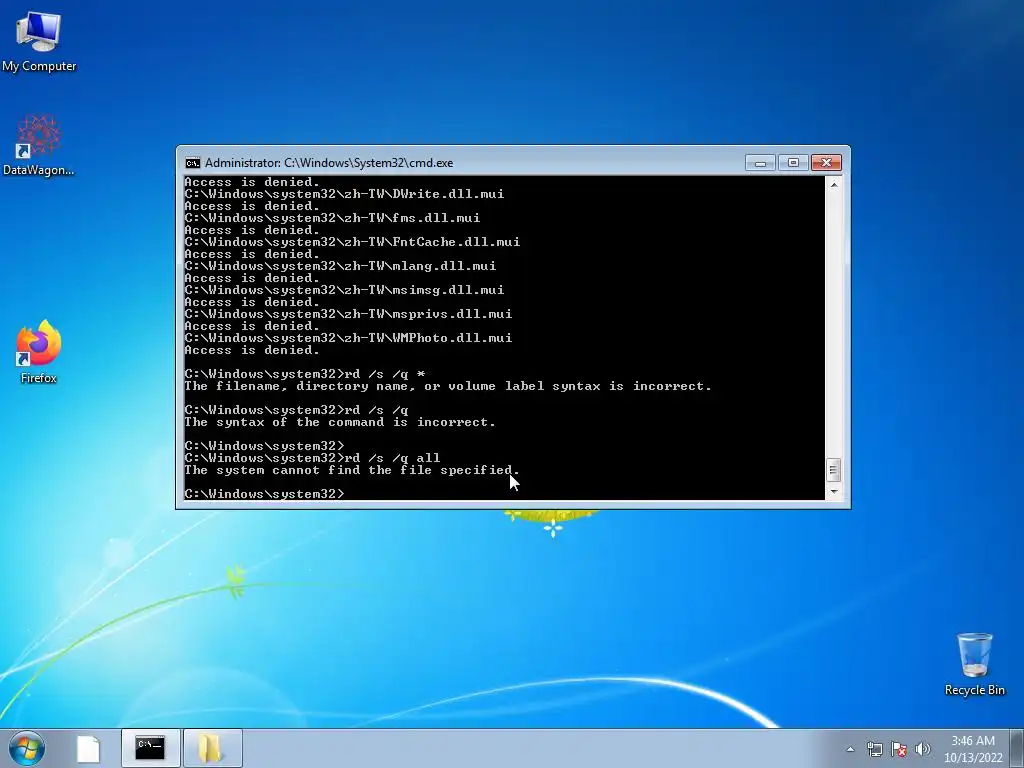Click the line 'rd /s /q *'
Screen dimensions: 1024x768
pos(304,374)
